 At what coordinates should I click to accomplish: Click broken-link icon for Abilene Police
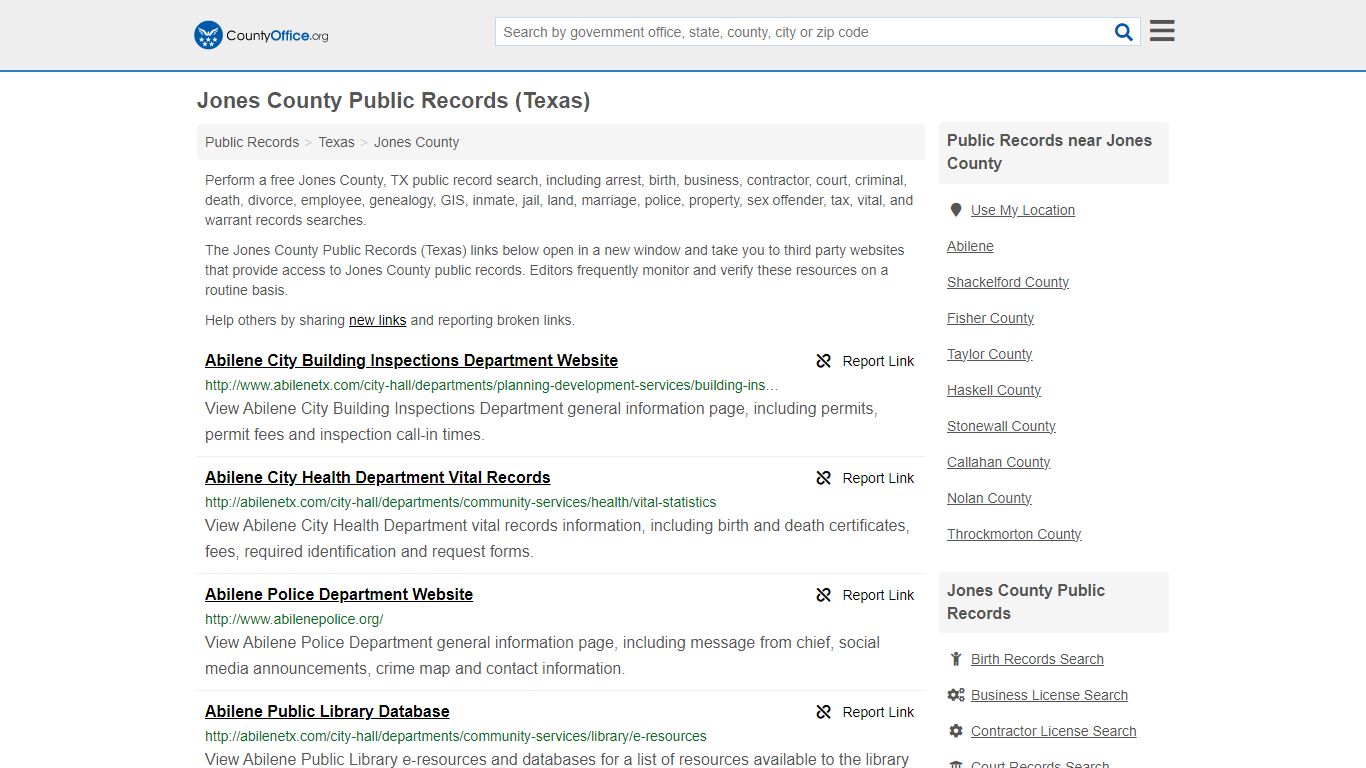pyautogui.click(x=824, y=595)
